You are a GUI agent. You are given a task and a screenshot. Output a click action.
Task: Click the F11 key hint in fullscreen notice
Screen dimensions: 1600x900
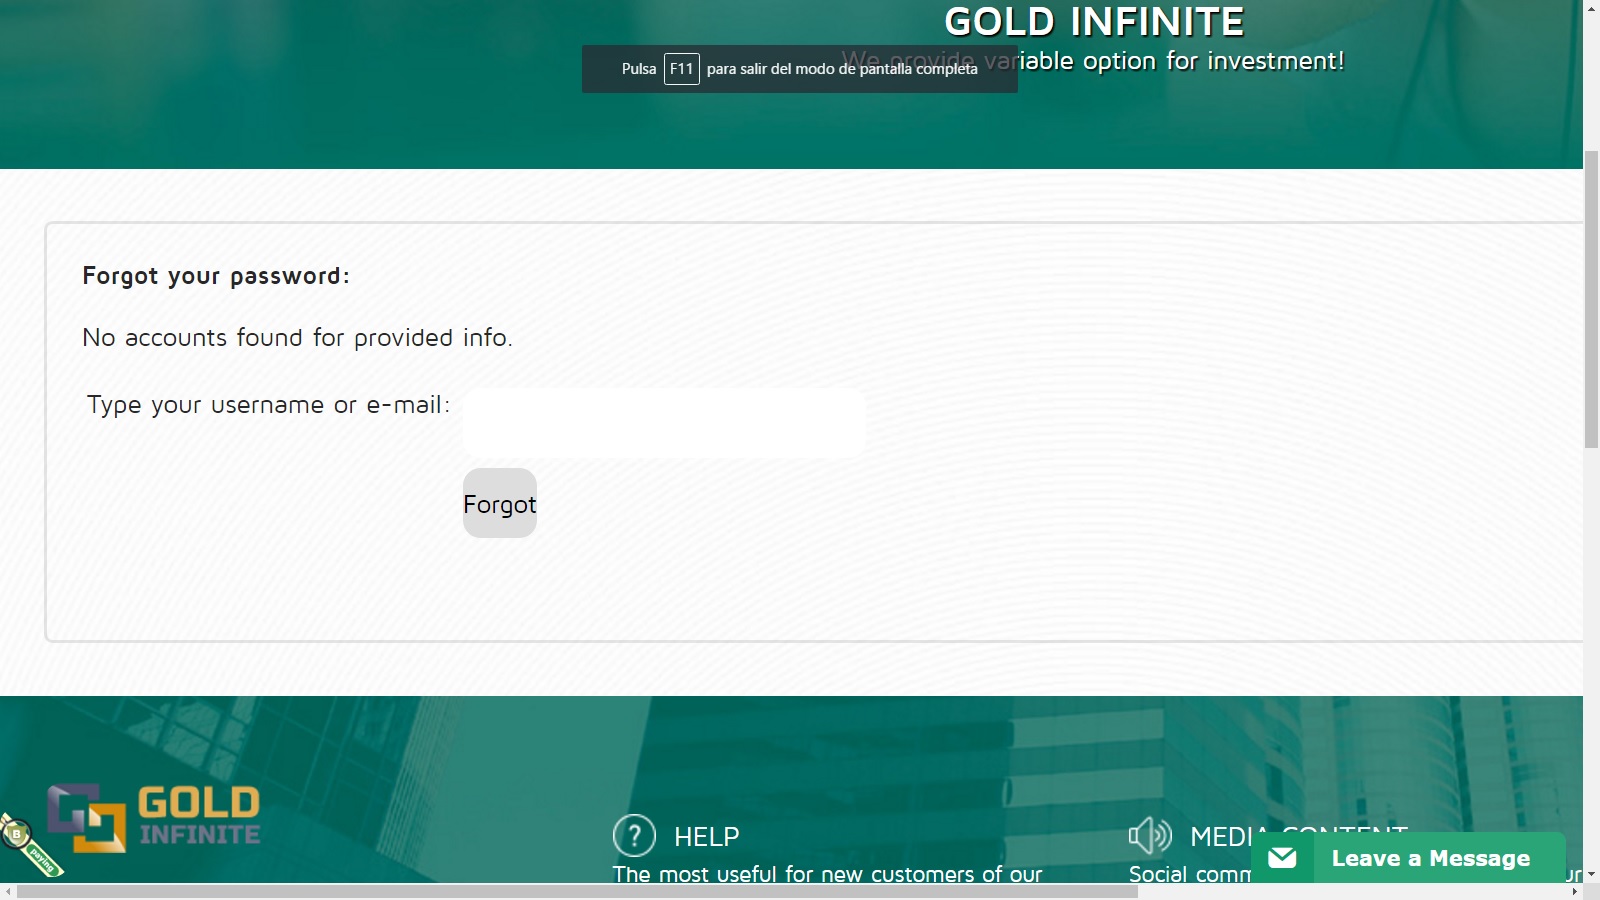[681, 69]
